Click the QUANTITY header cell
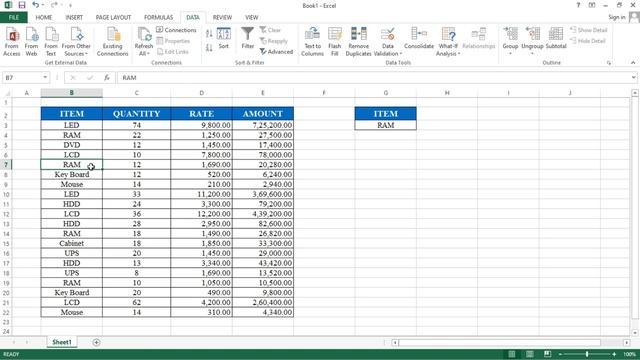Screen dimensions: 640x360 point(136,113)
